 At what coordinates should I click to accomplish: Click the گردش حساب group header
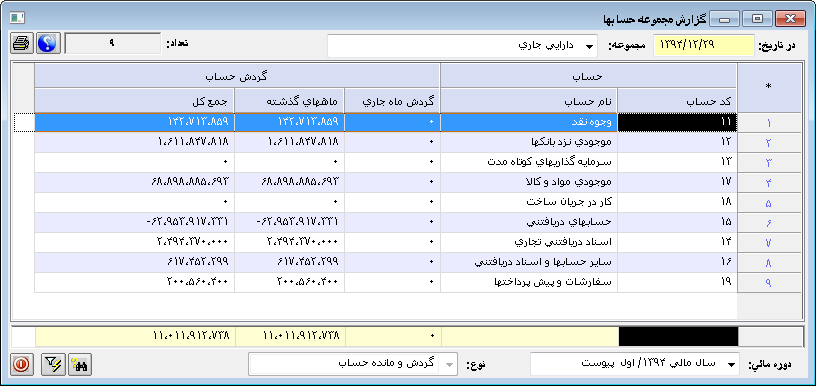coord(237,76)
